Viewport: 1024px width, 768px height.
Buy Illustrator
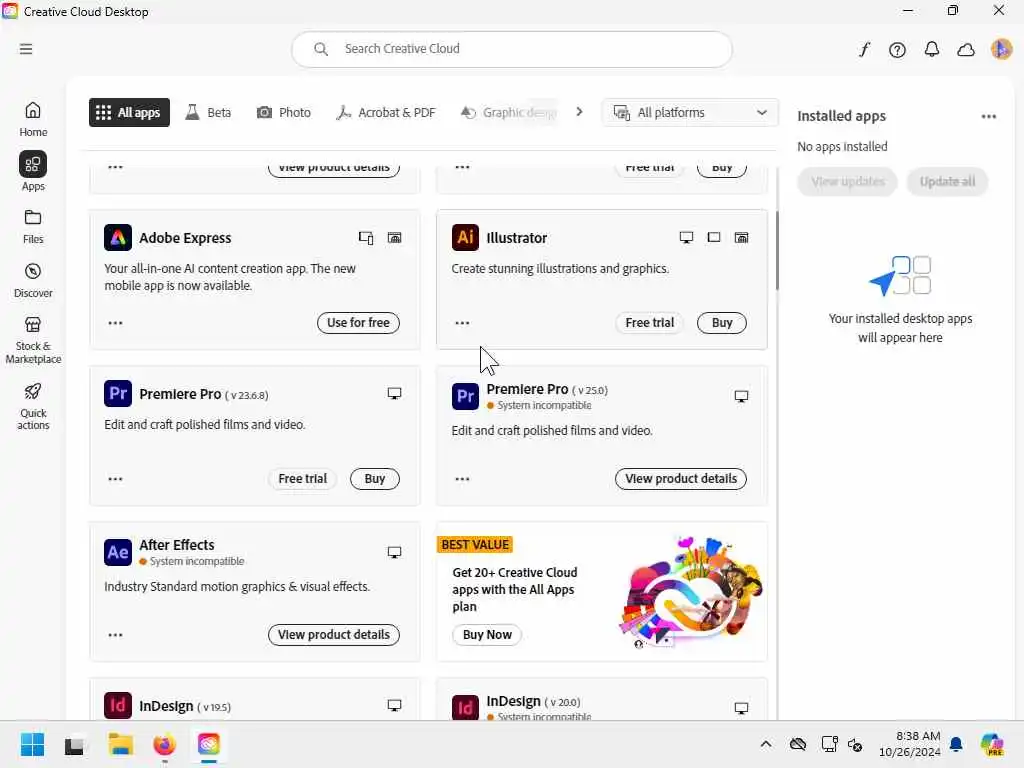click(722, 323)
